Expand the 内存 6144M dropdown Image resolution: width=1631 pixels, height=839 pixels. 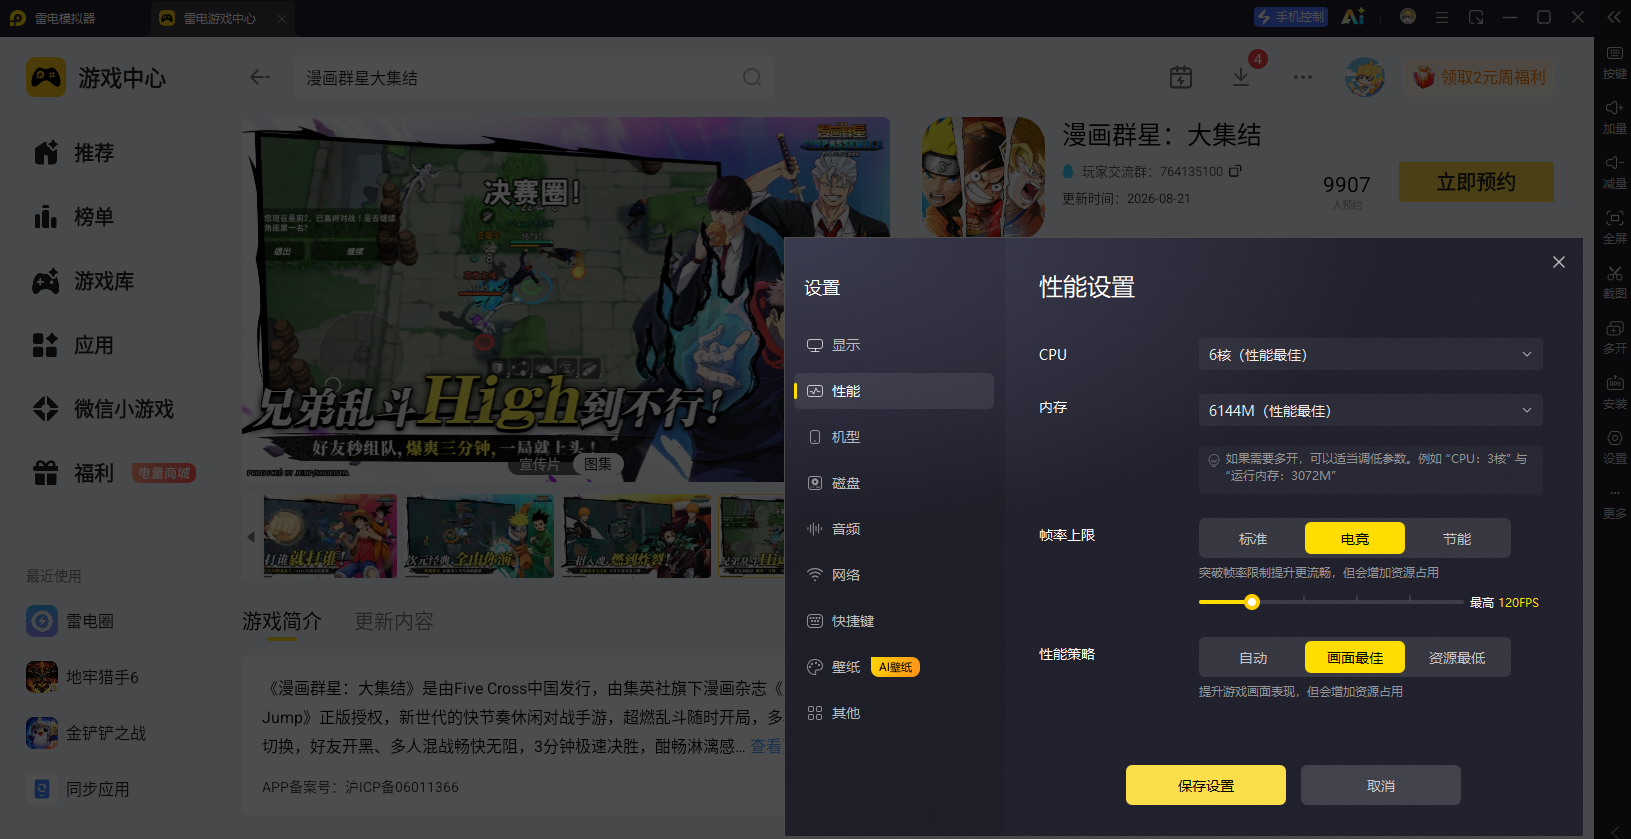pos(1370,411)
